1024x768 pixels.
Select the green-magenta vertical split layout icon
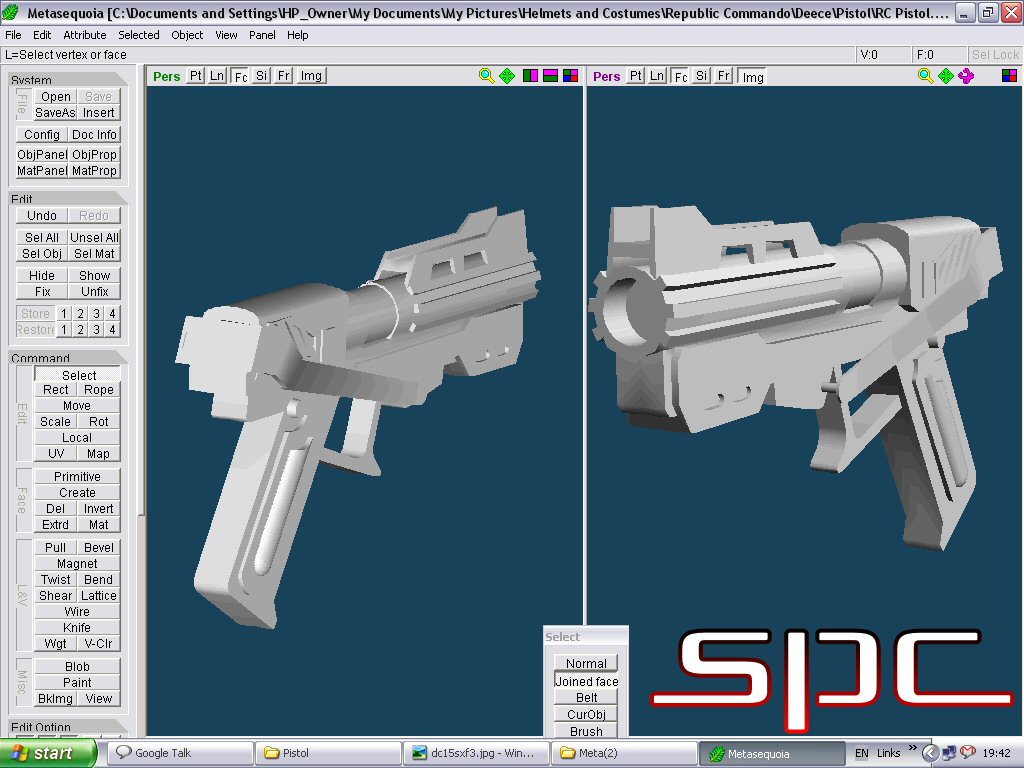(x=530, y=76)
